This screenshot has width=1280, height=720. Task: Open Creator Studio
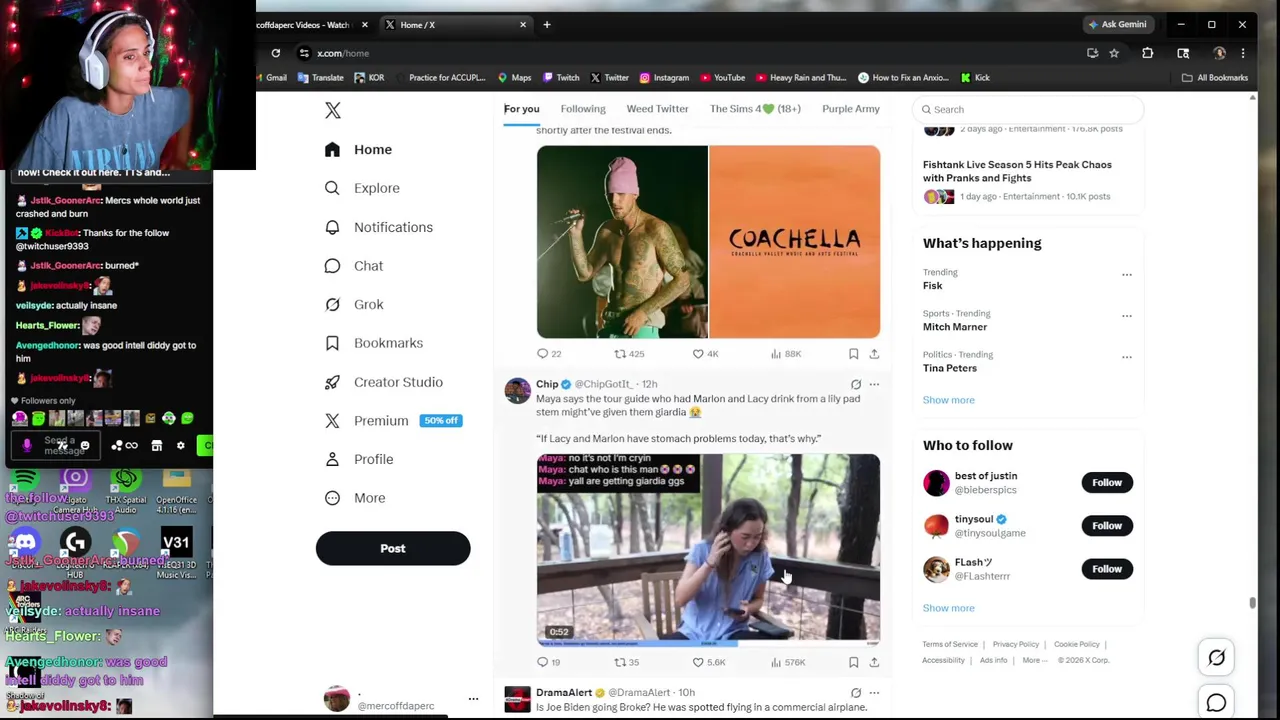[384, 382]
